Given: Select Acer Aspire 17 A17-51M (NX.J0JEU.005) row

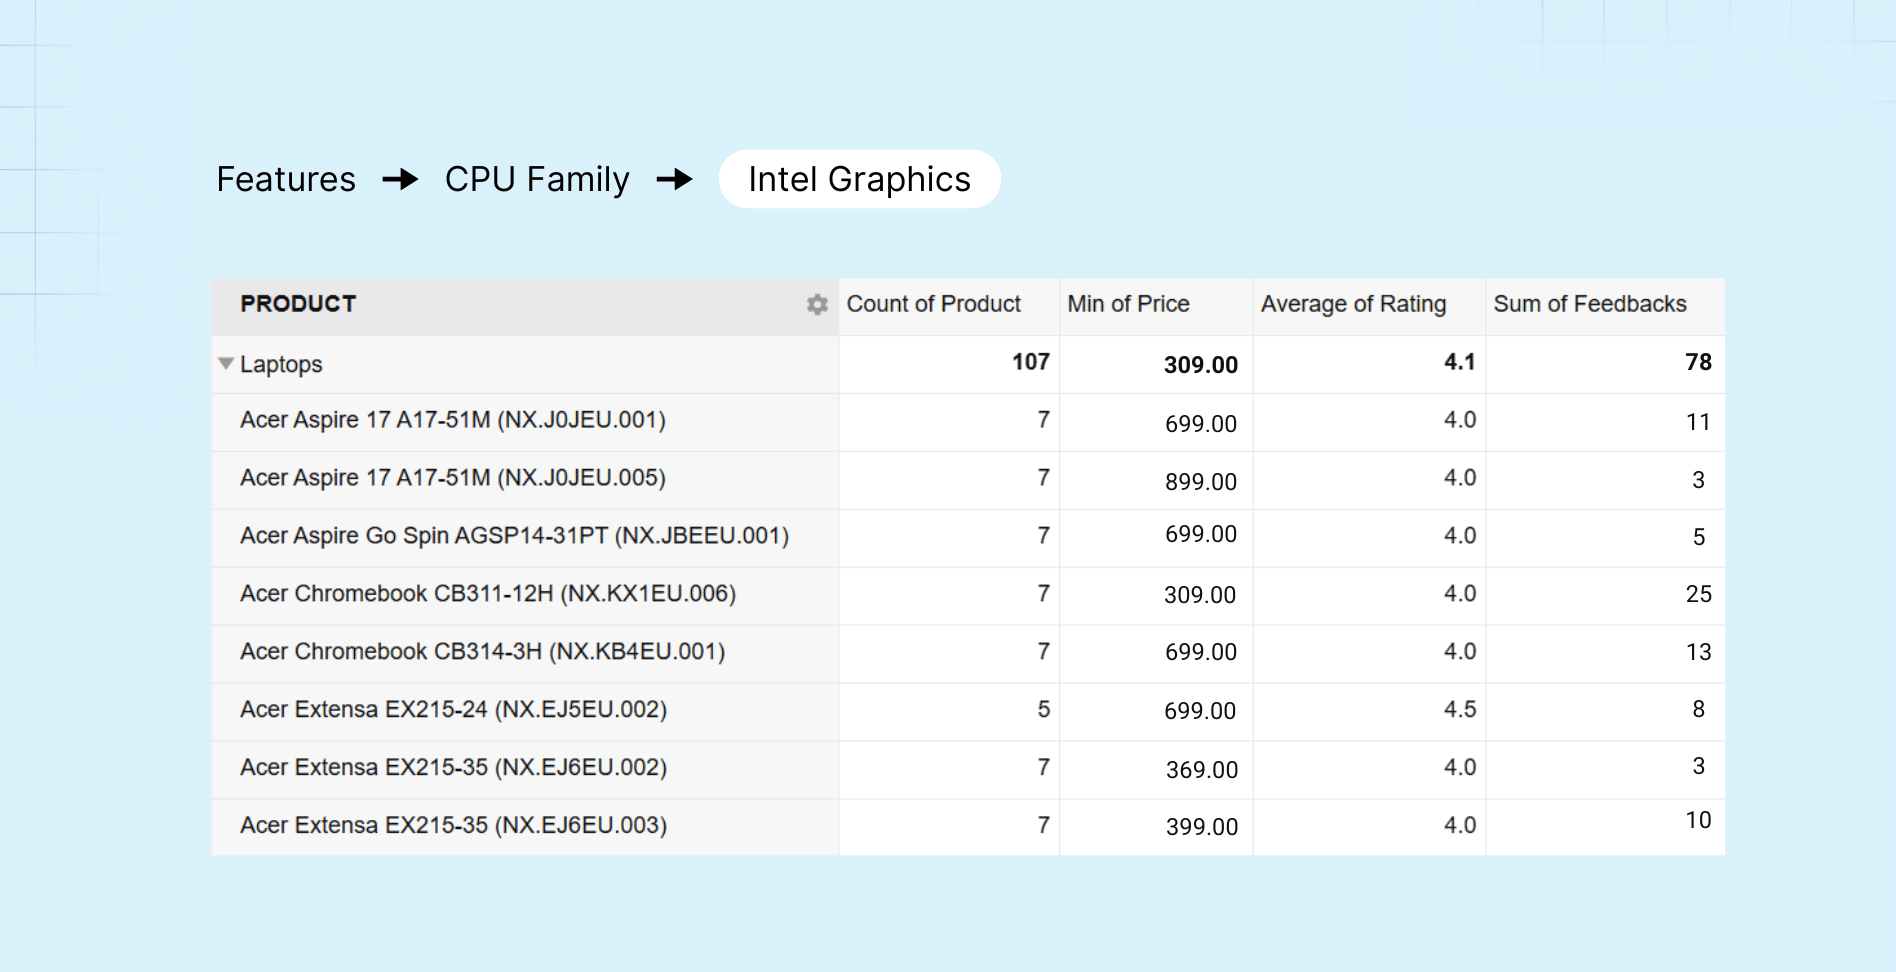Looking at the screenshot, I should (x=452, y=478).
